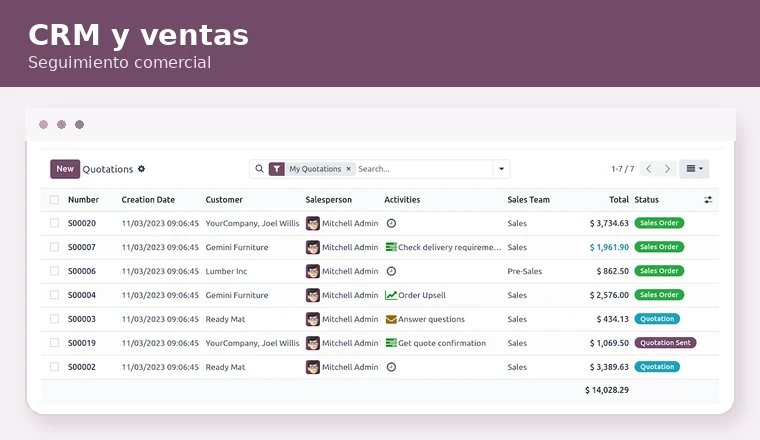Open the $ 1,961.90 total link
Screen dimensions: 760x440
pyautogui.click(x=609, y=247)
